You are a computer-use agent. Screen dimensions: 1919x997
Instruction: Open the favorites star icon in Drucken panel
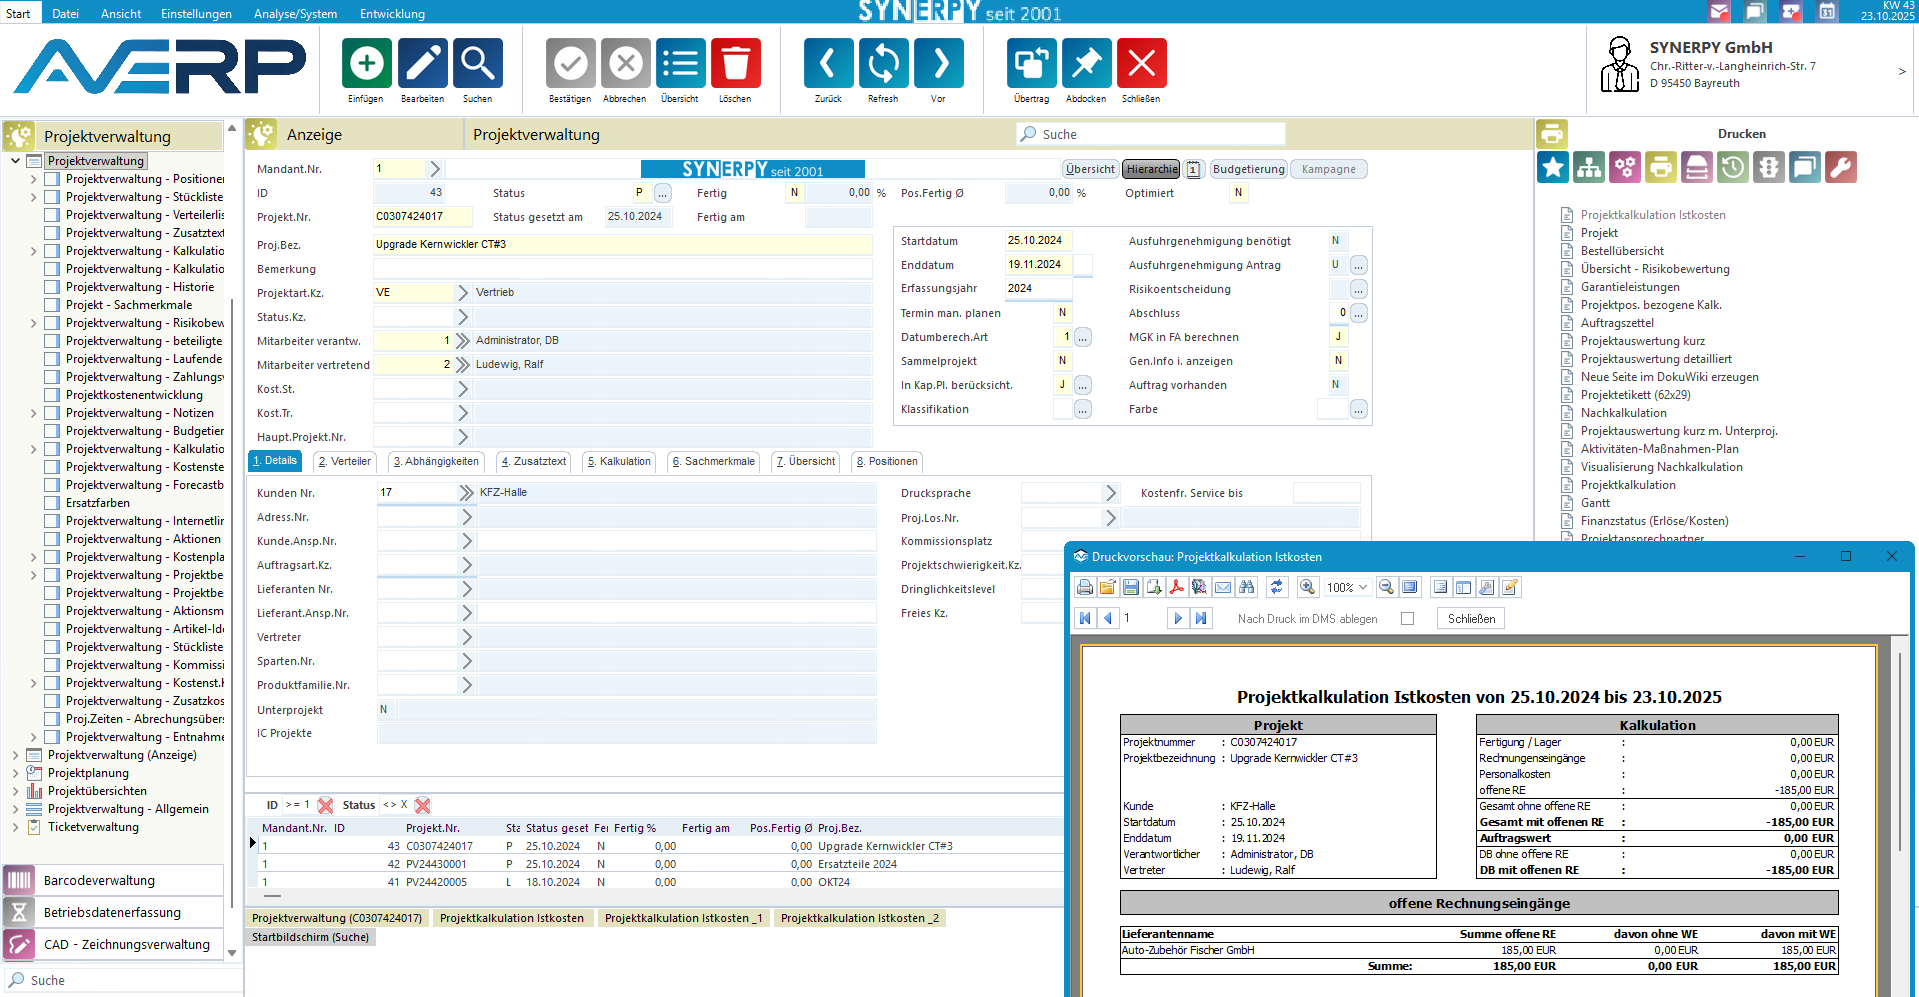click(1553, 167)
